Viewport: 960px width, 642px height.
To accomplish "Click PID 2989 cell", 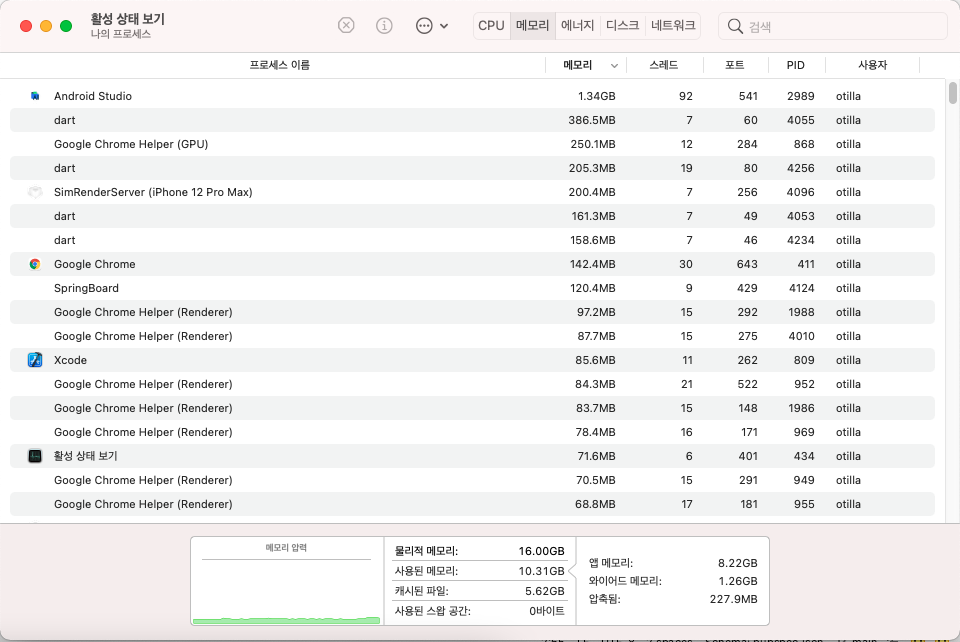I will click(x=800, y=96).
